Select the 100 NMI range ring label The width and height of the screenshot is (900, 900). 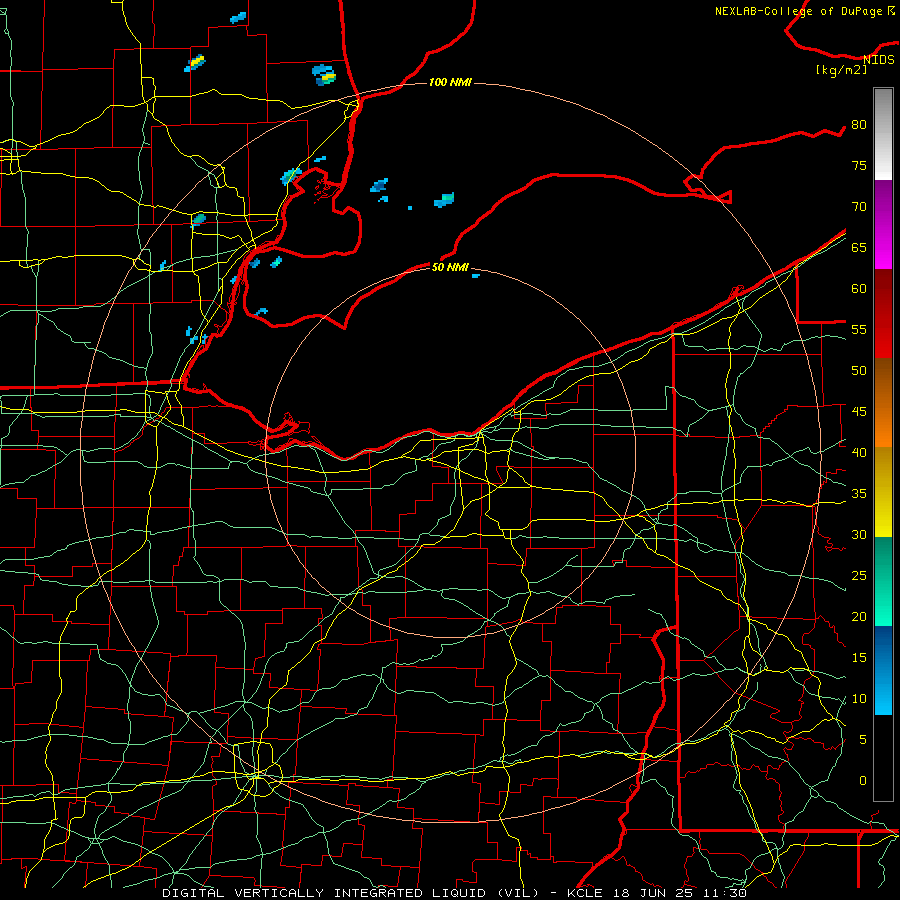pyautogui.click(x=450, y=83)
